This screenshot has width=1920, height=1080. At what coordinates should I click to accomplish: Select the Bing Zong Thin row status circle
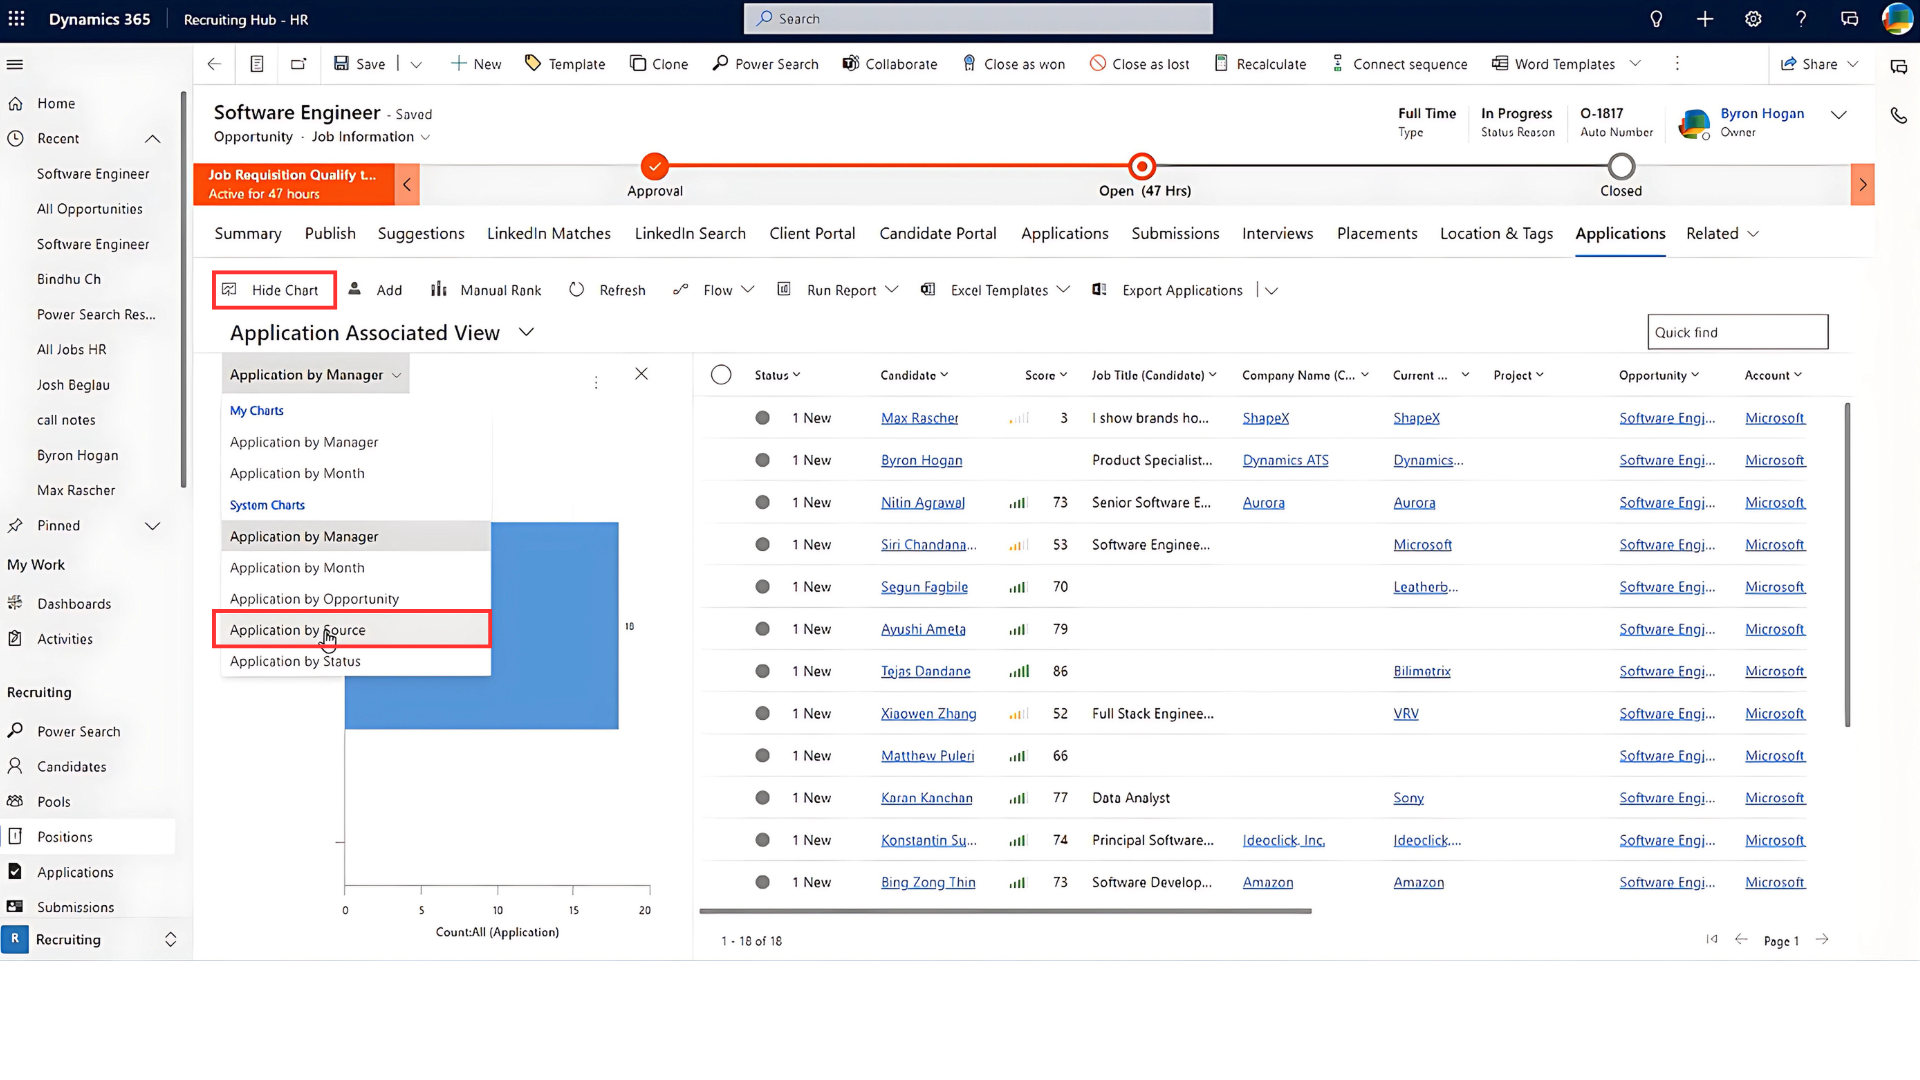point(763,882)
